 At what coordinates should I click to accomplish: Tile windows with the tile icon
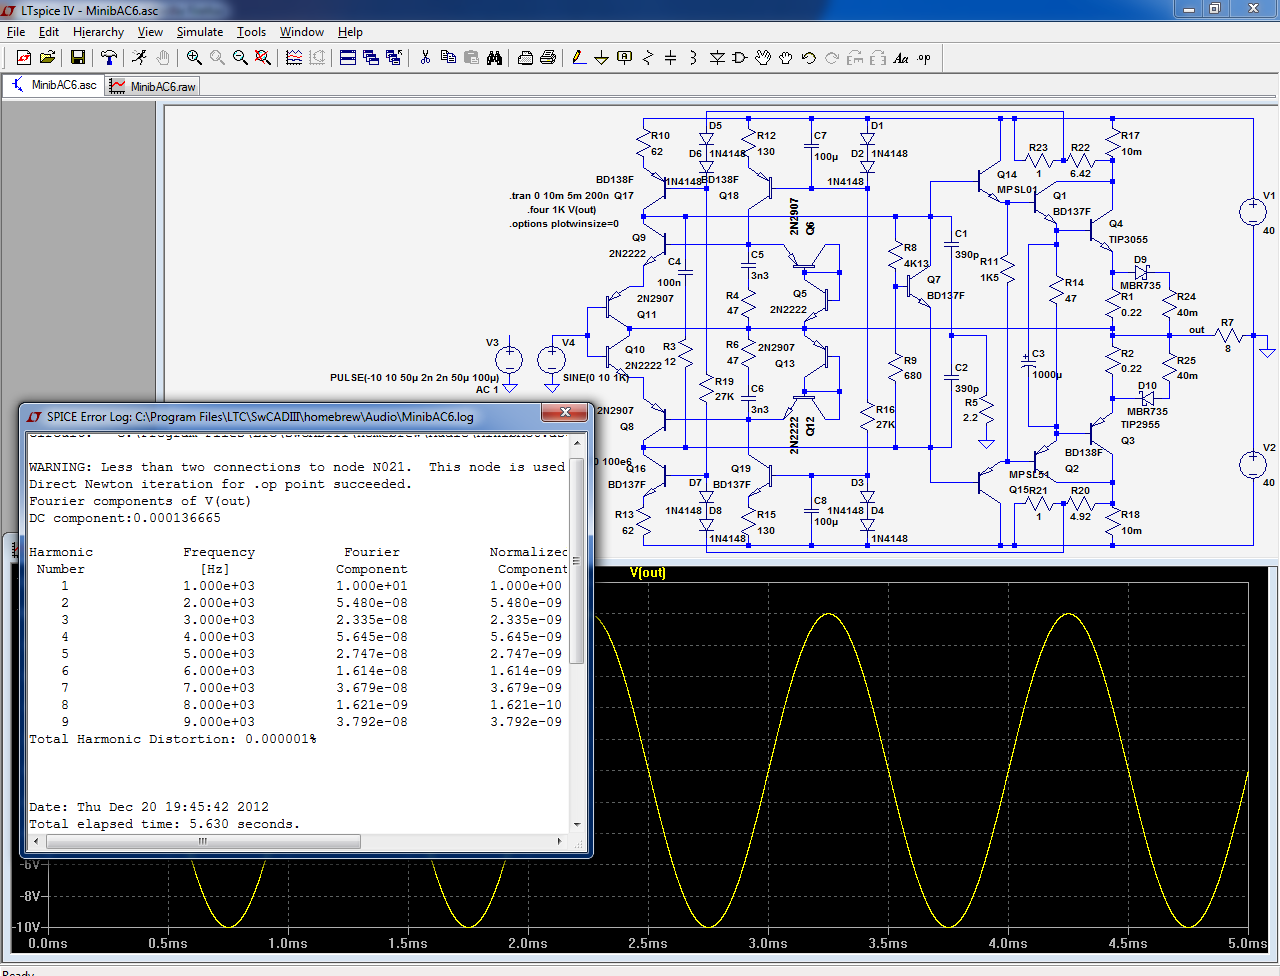348,58
